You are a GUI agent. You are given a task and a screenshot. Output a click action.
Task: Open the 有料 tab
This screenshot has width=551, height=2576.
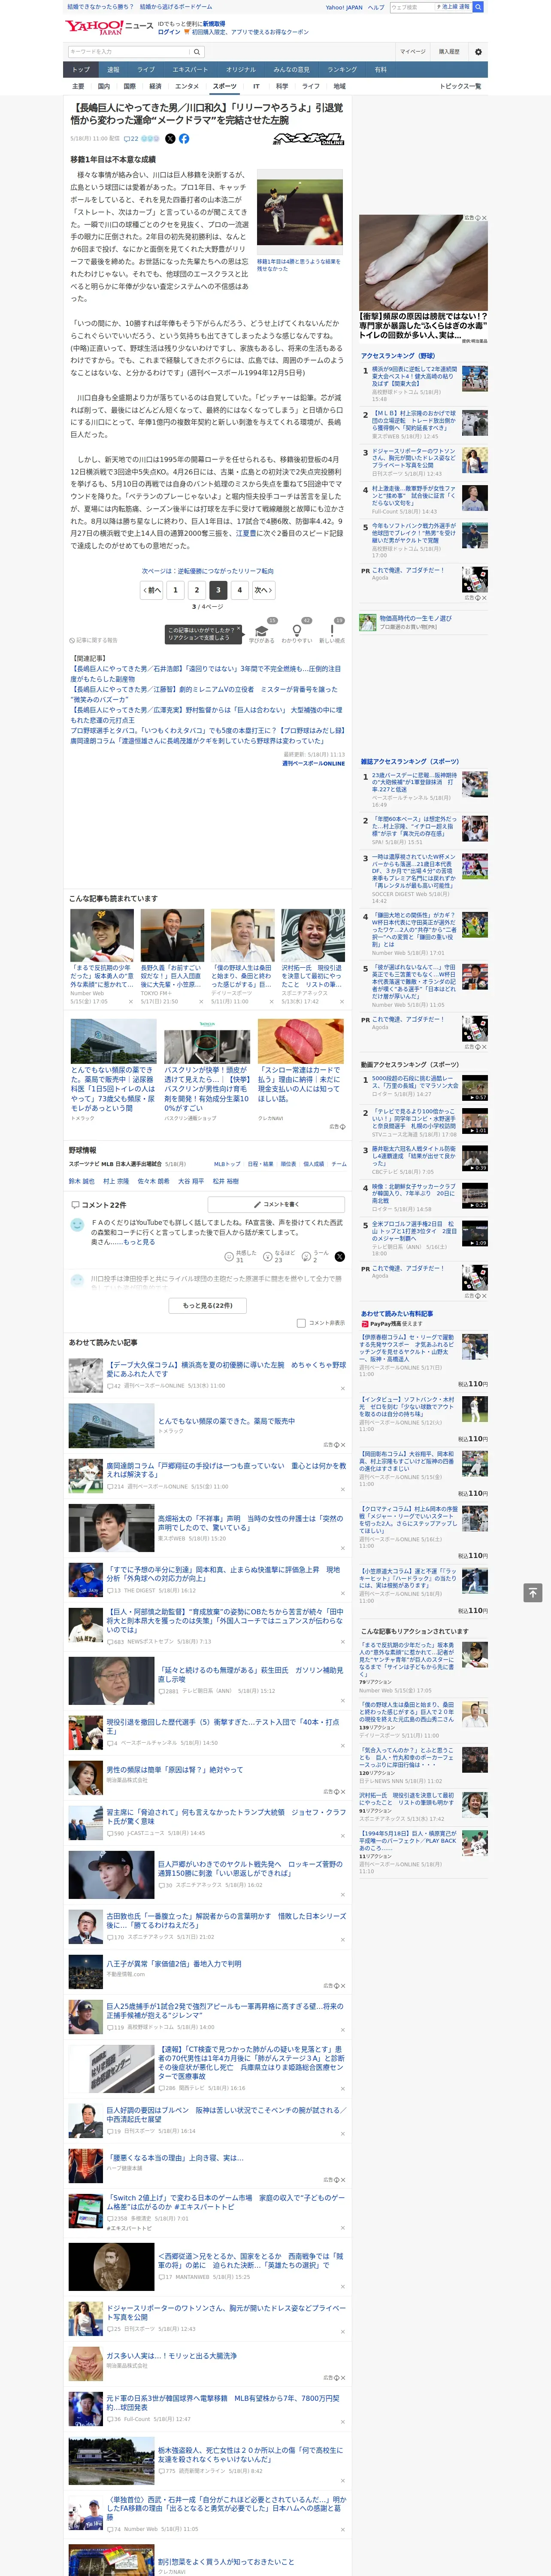[x=381, y=70]
